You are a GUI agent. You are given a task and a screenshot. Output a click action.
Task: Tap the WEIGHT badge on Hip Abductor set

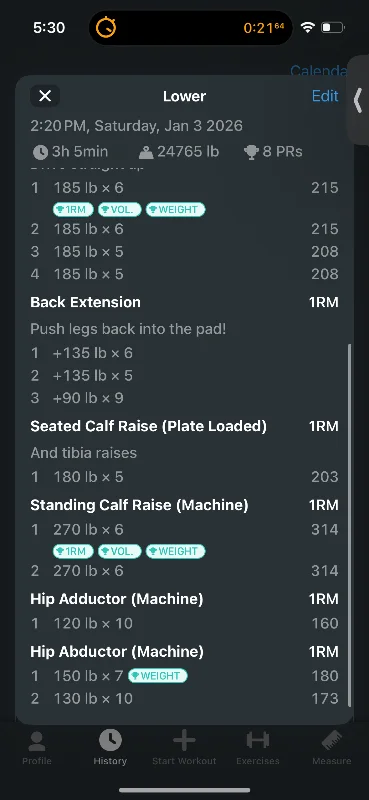(158, 676)
